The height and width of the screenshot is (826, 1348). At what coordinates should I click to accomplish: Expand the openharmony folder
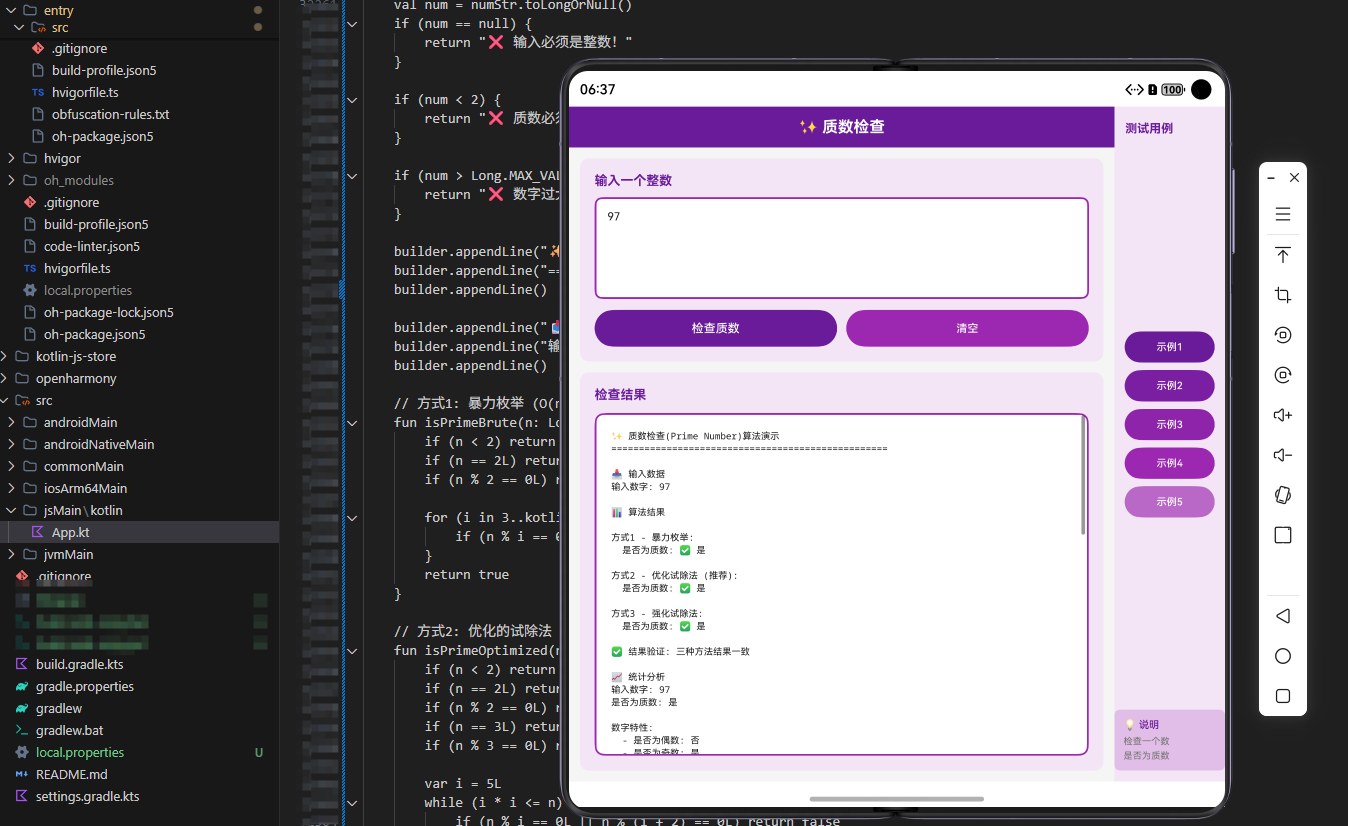[x=5, y=378]
